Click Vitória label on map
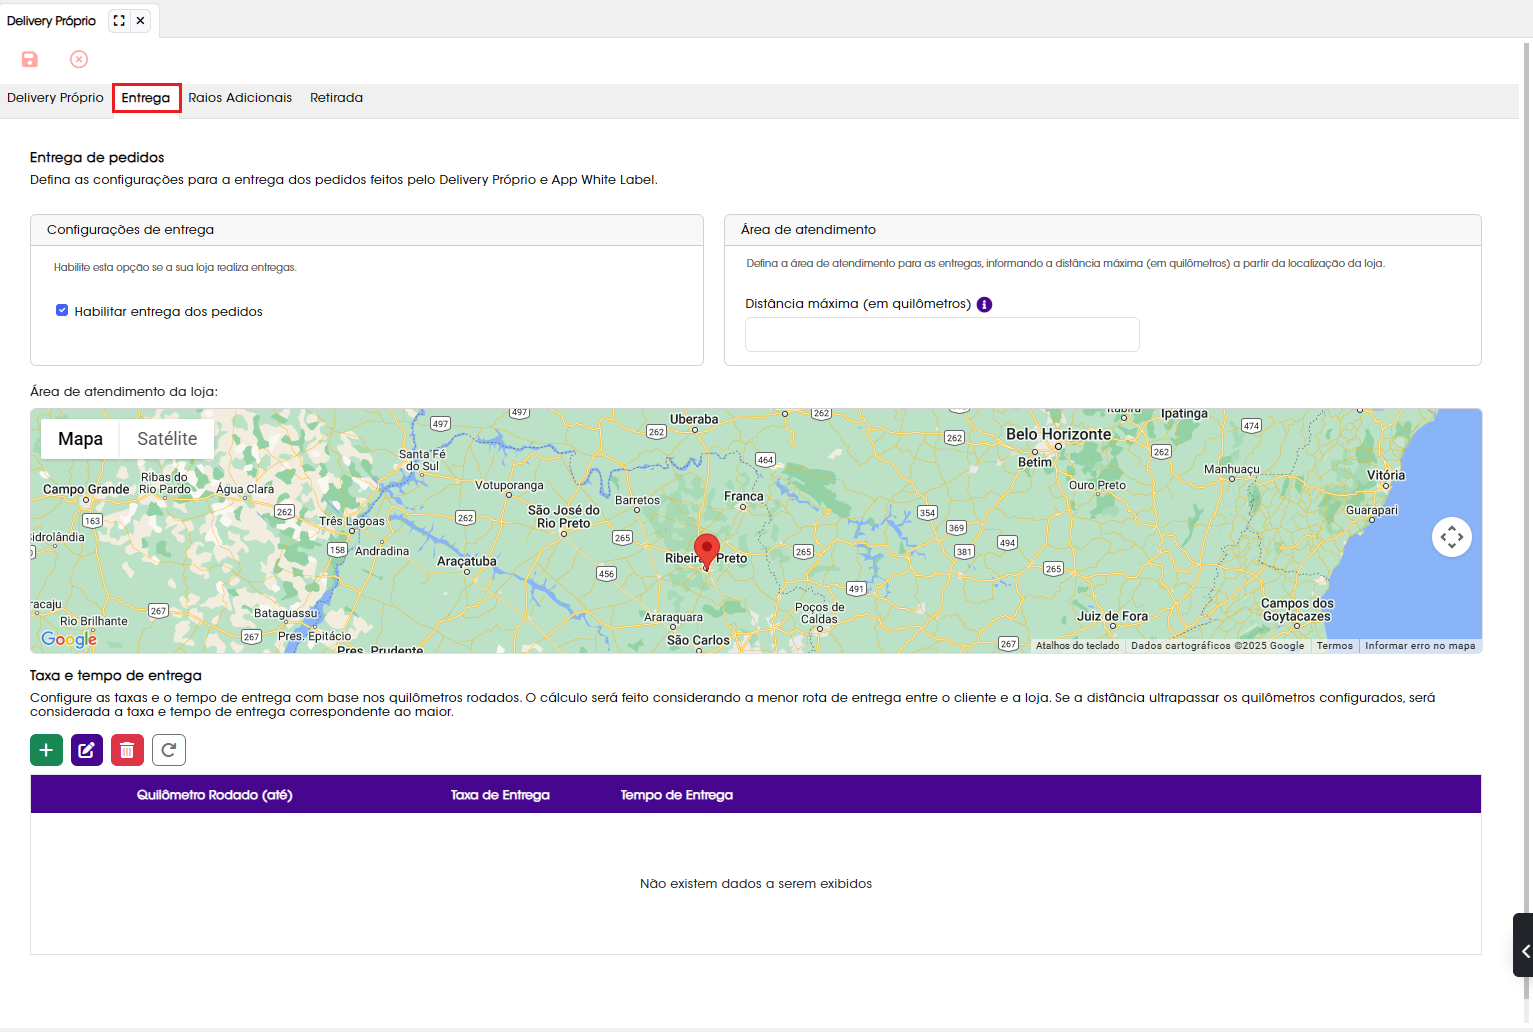Screen dimensions: 1533x1033 [x=1386, y=475]
